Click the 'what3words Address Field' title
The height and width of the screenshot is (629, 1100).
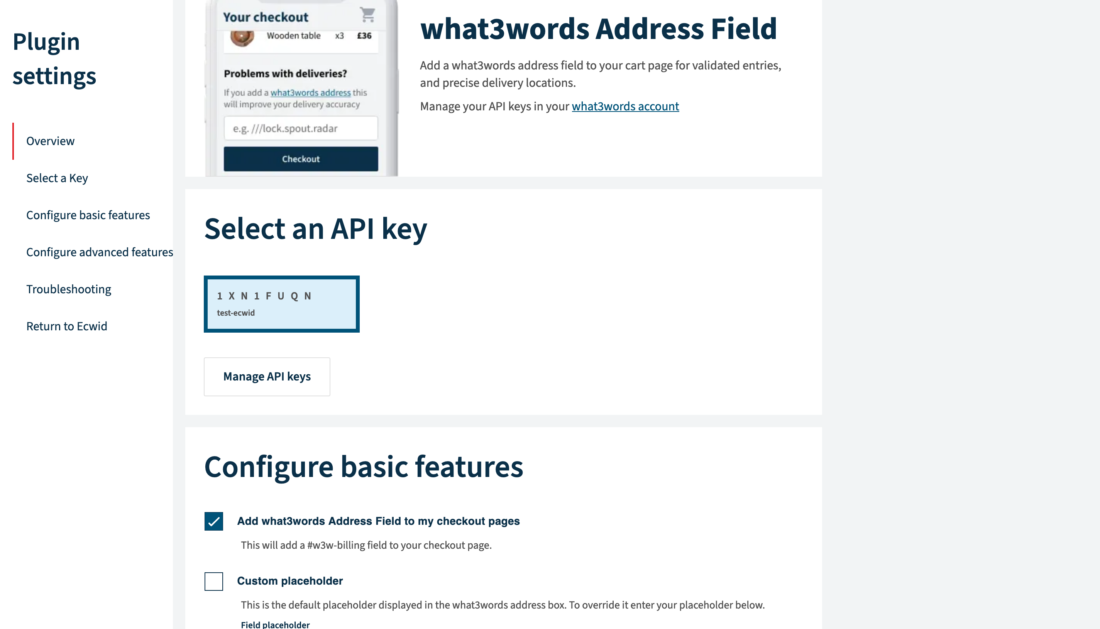coord(598,29)
